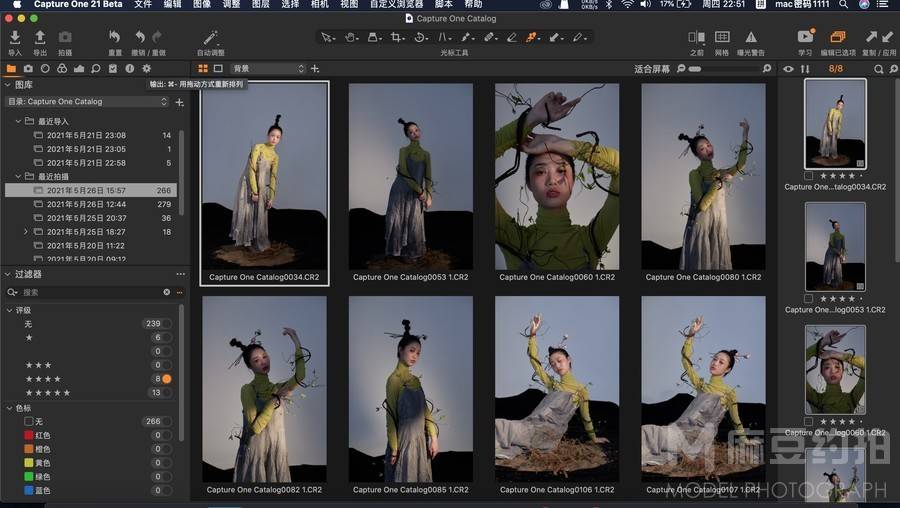
Task: Open the camera capture tool tab
Action: coord(28,68)
